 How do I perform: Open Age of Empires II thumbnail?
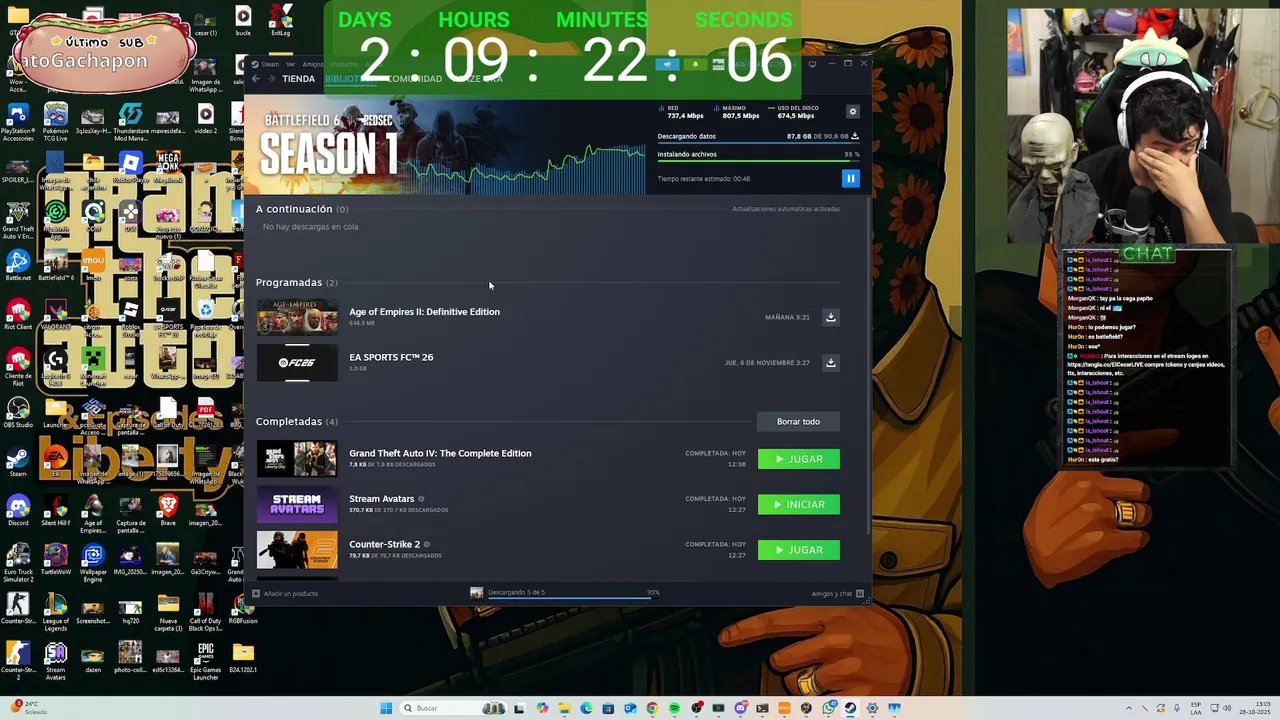coord(297,317)
